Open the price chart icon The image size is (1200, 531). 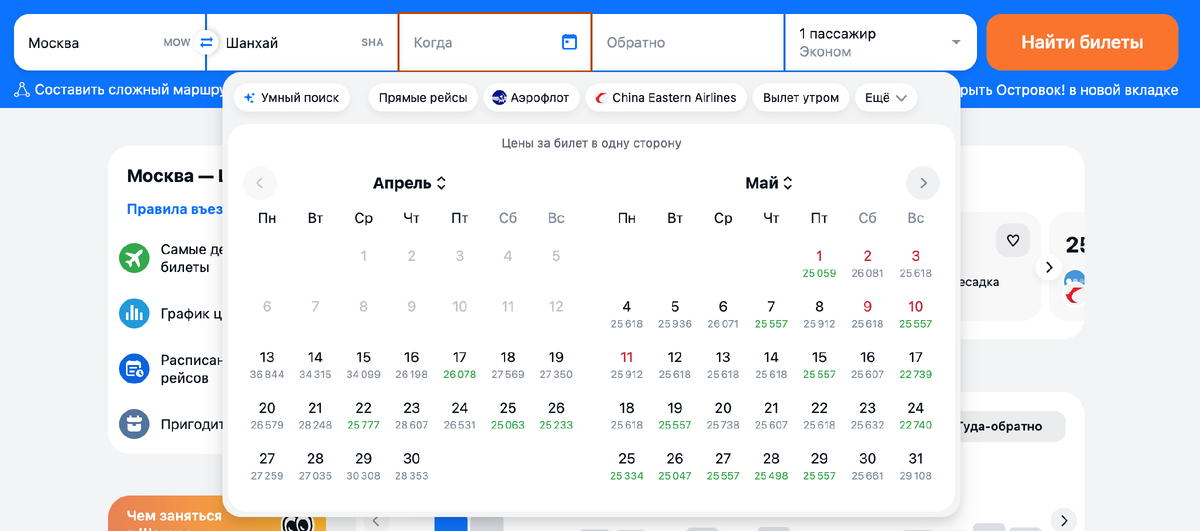click(x=134, y=314)
